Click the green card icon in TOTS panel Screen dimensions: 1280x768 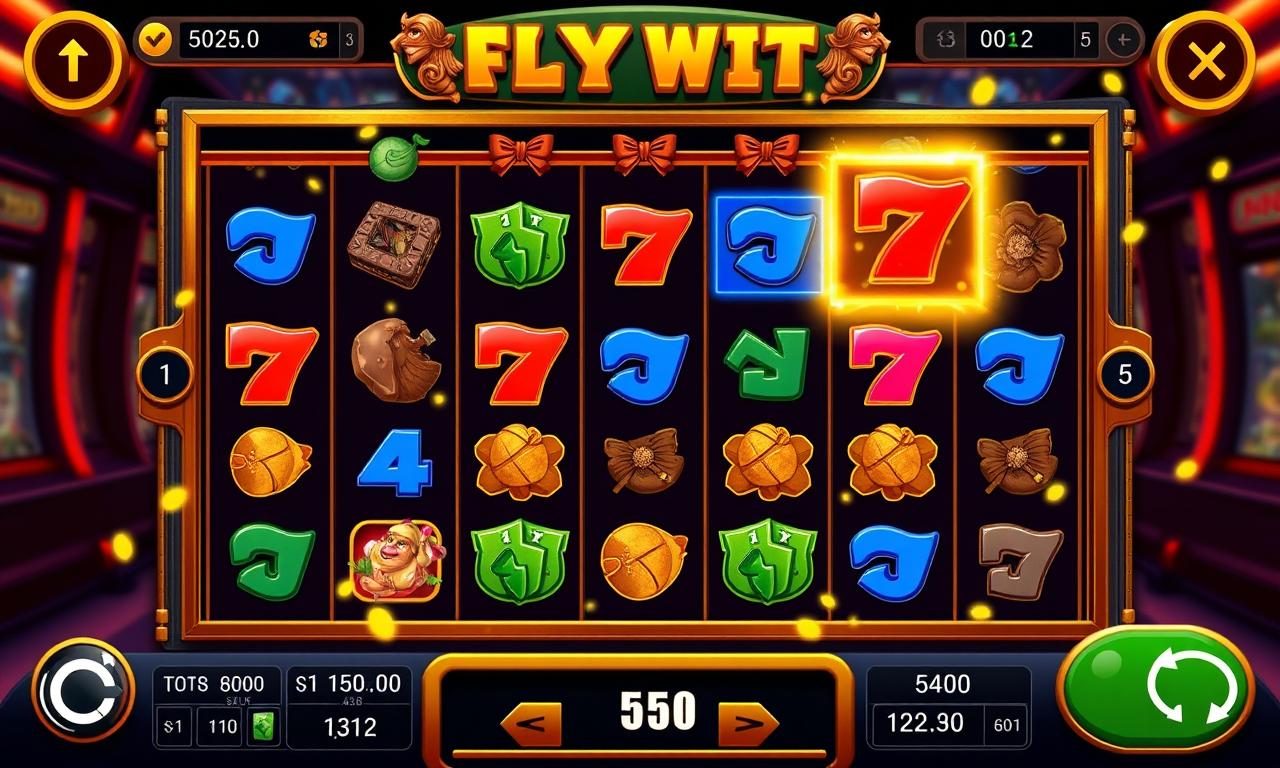[x=262, y=726]
